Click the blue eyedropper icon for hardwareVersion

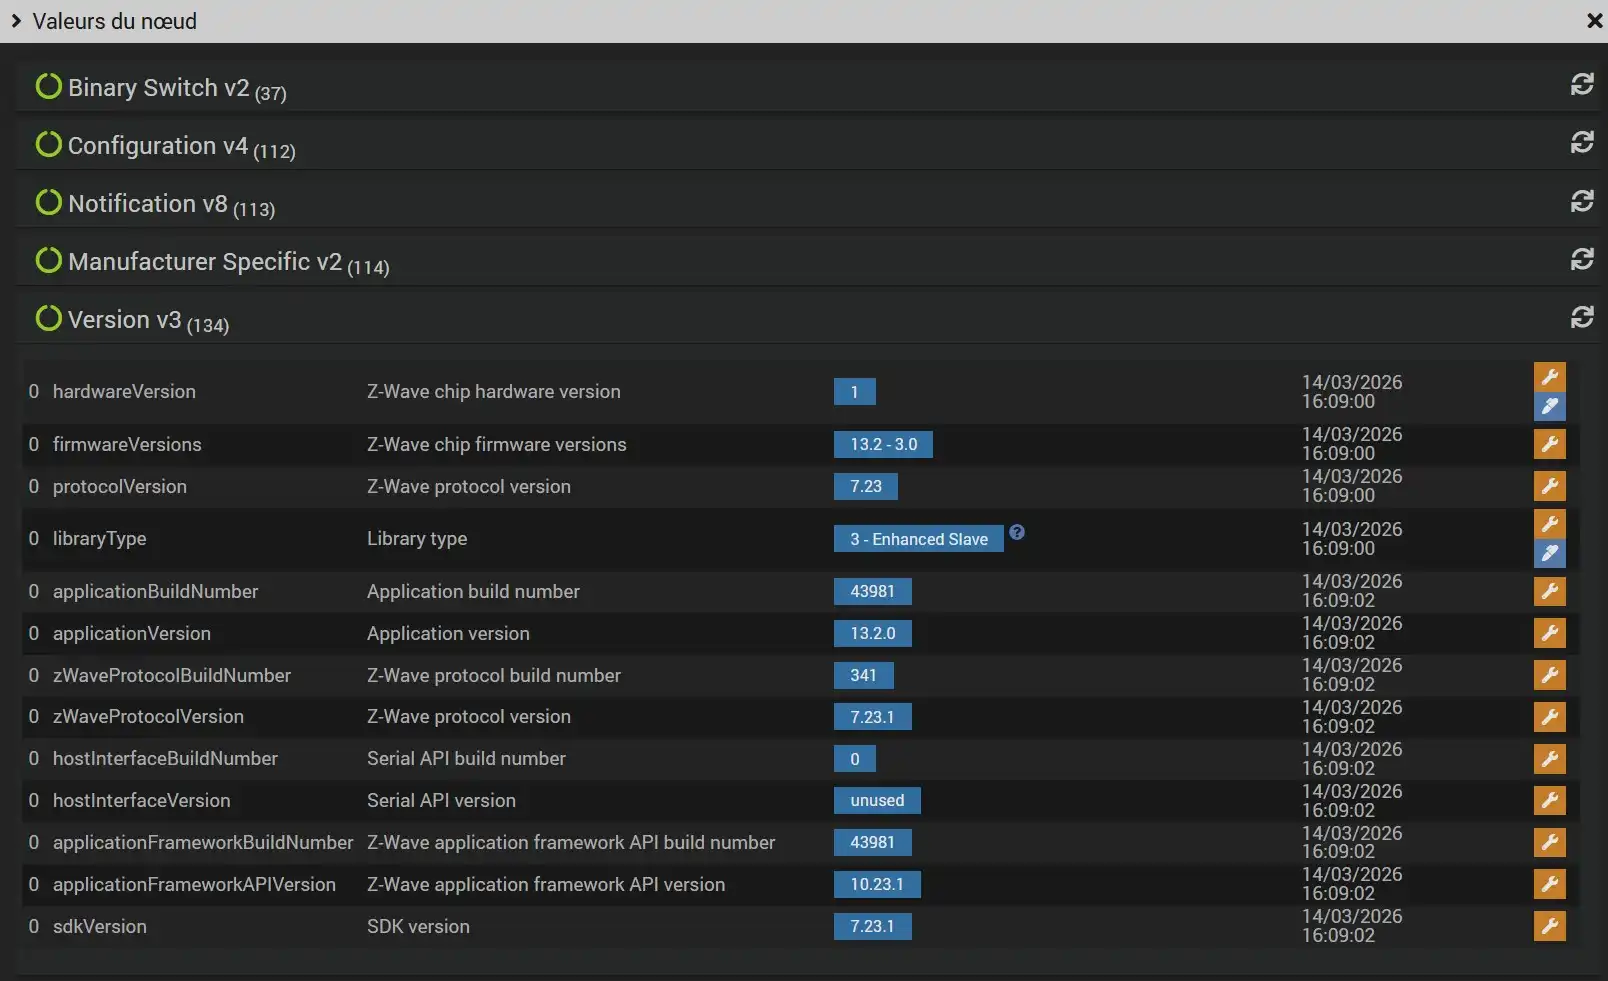[1549, 406]
